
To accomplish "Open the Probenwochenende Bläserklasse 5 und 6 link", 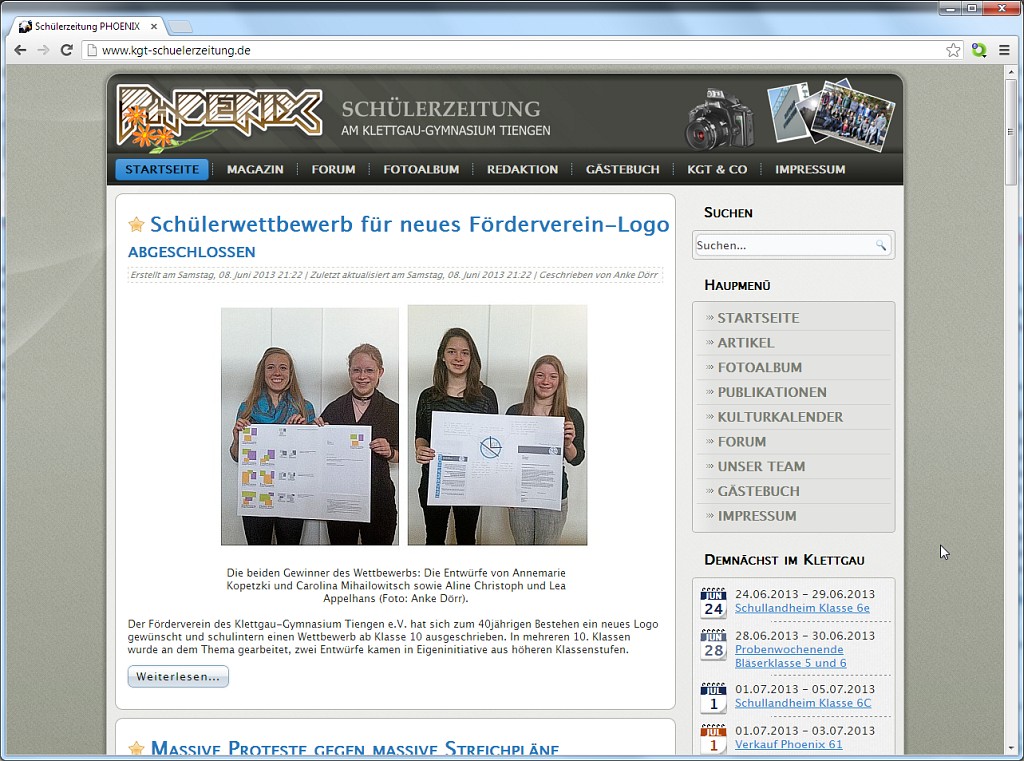I will 790,656.
